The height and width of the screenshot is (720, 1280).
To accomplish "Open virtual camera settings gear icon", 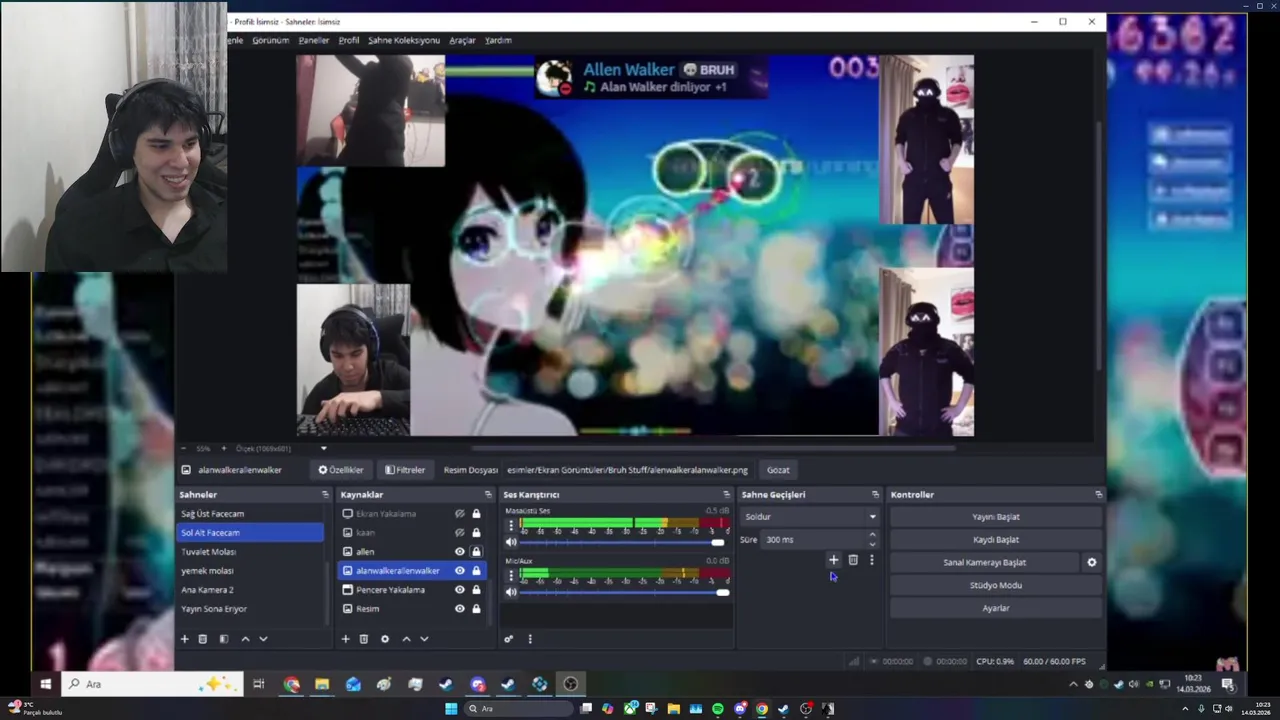I will [1092, 562].
